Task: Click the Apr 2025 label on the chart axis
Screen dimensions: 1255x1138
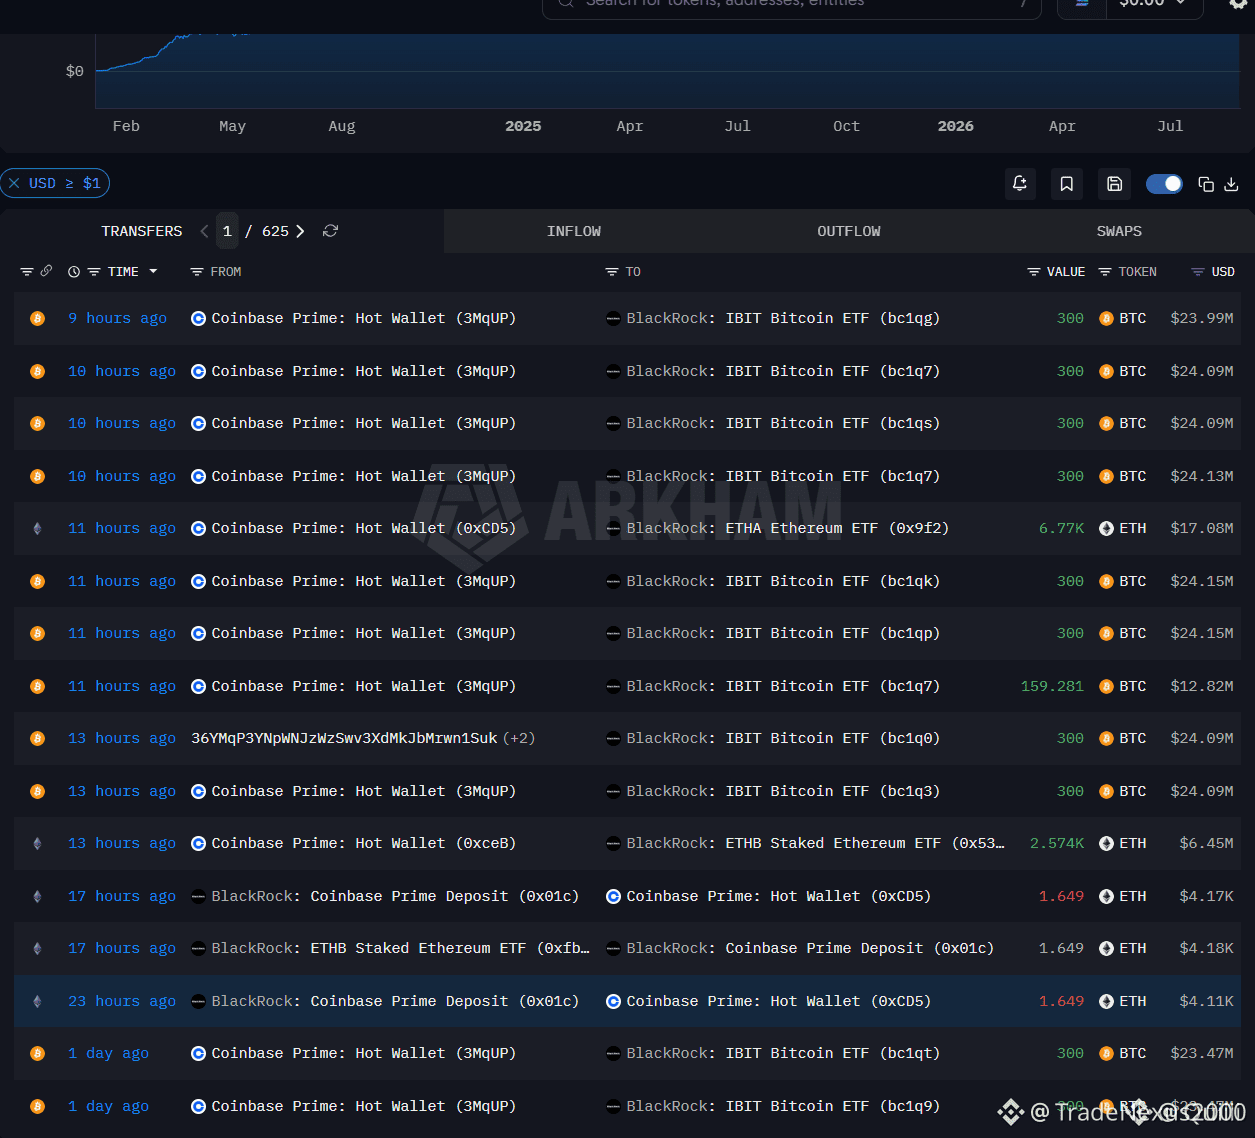Action: (x=630, y=126)
